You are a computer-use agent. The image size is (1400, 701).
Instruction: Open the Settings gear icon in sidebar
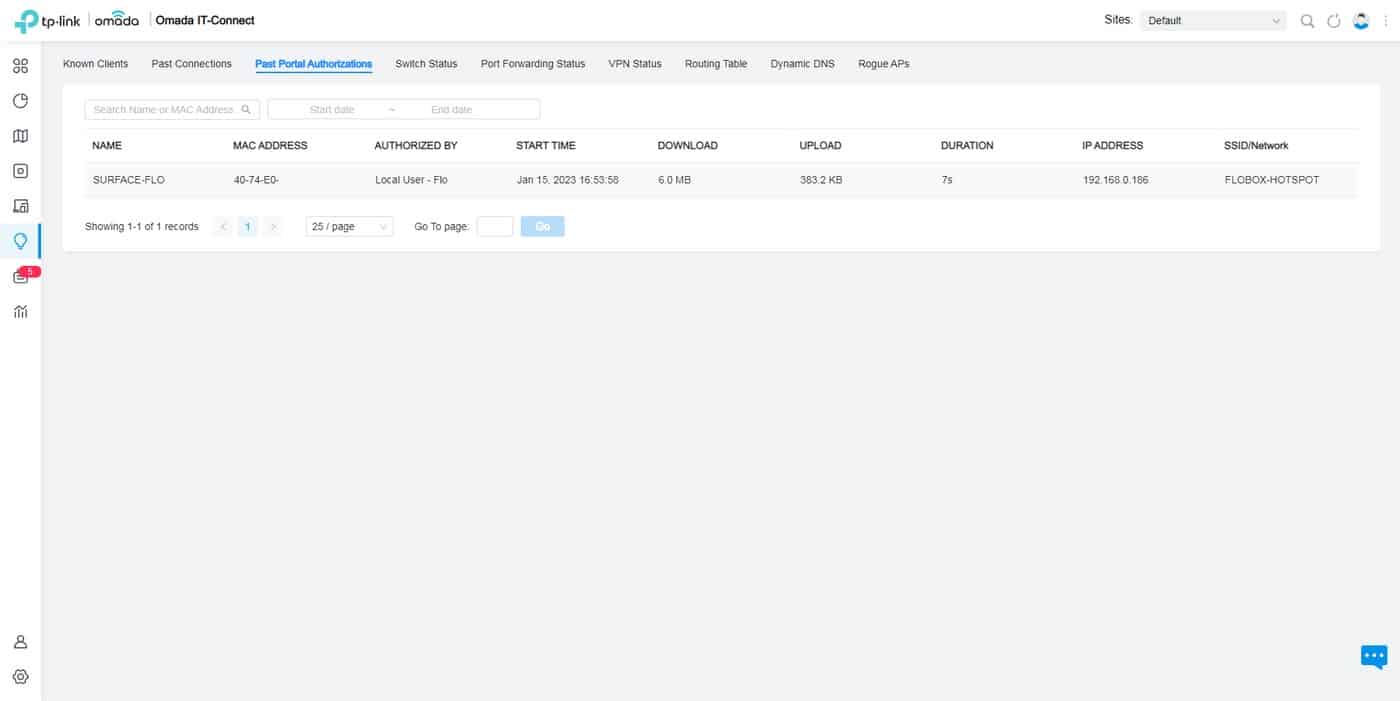[x=20, y=677]
